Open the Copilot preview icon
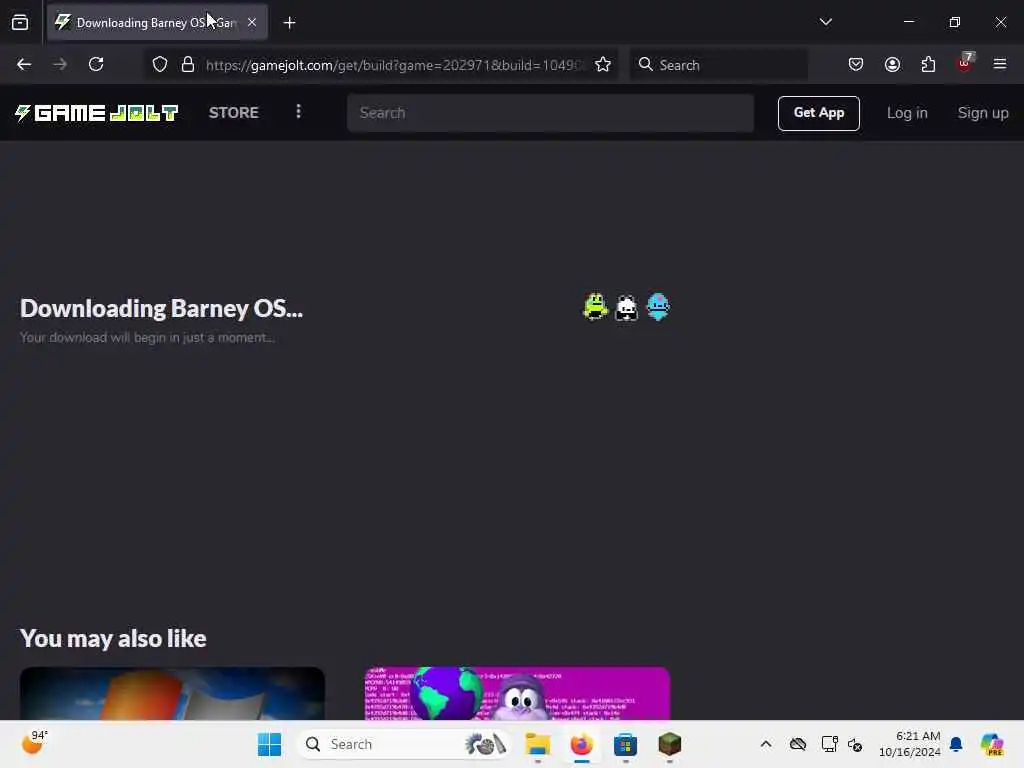This screenshot has height=768, width=1024. (992, 744)
